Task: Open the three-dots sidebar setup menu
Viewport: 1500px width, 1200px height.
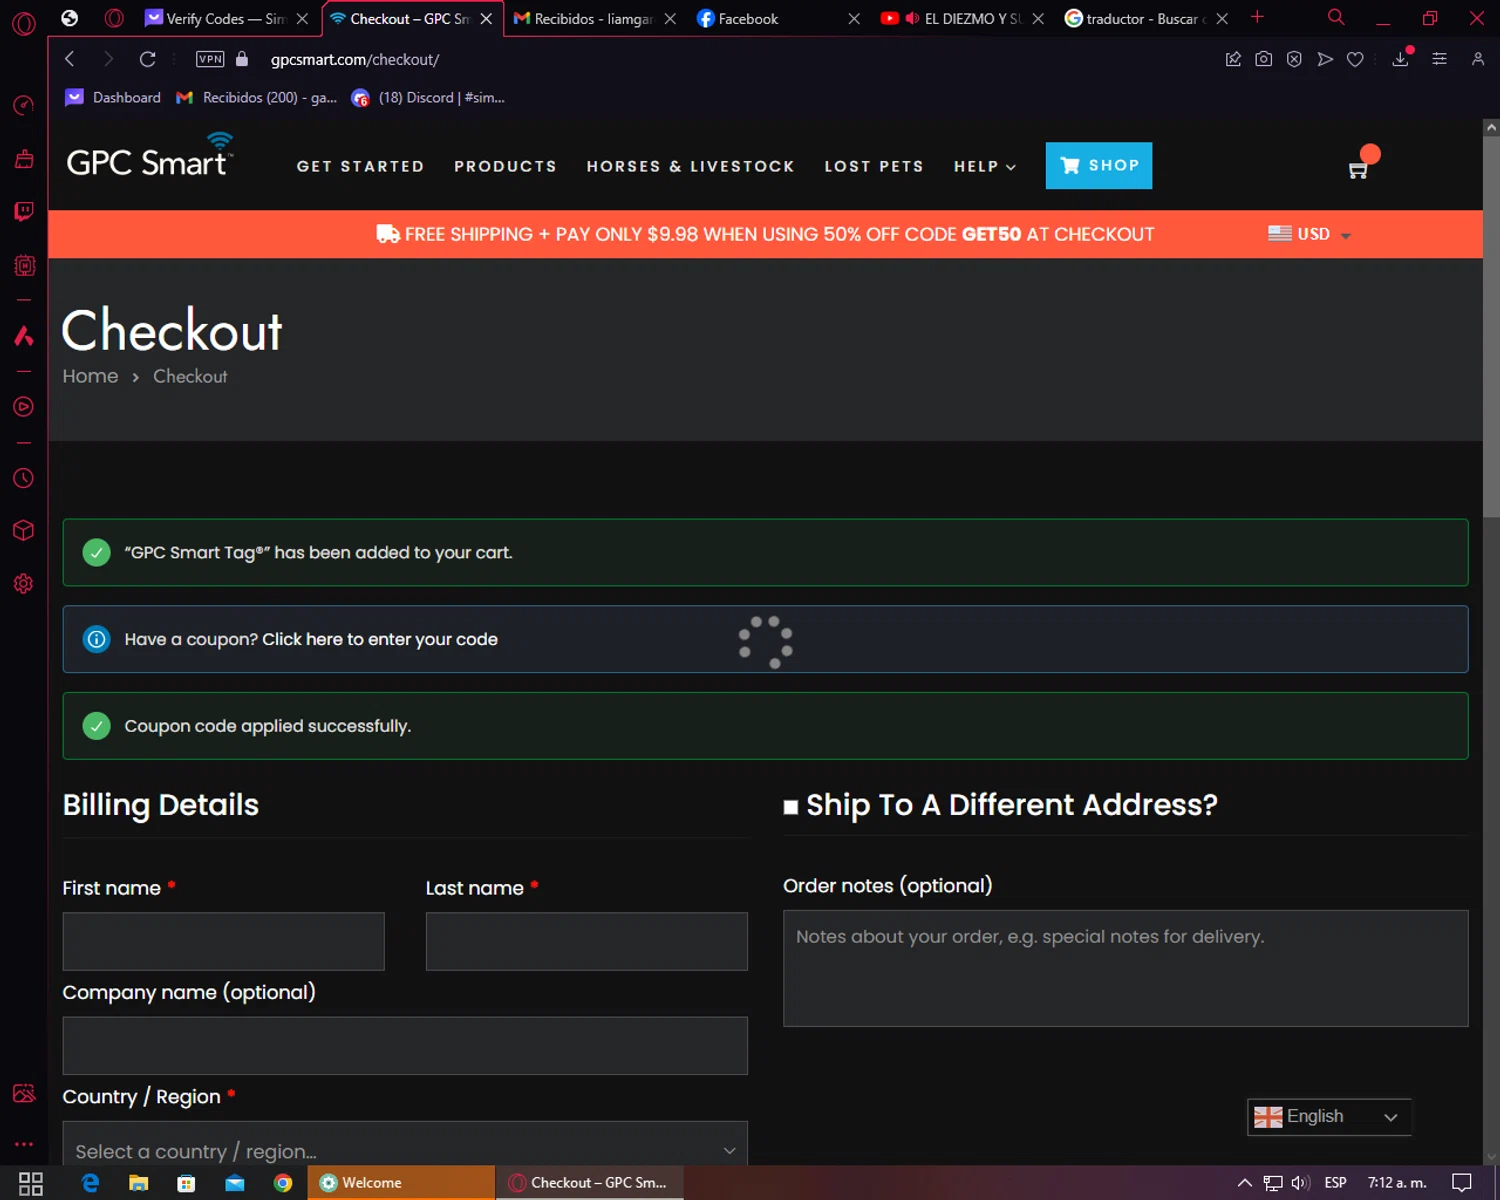Action: (x=24, y=1143)
